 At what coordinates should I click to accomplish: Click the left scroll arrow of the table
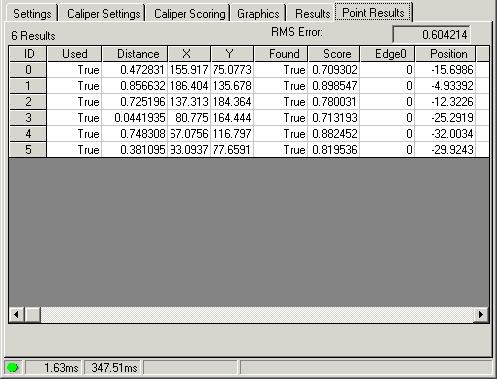click(x=16, y=314)
